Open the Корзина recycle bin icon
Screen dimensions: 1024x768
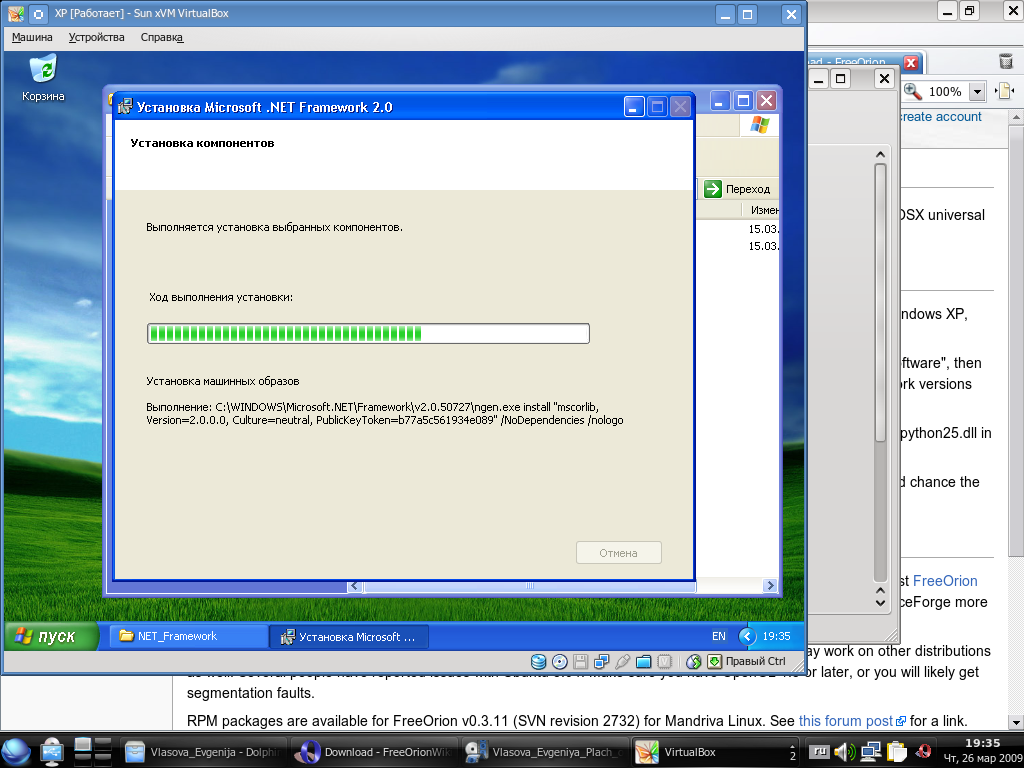(43, 78)
